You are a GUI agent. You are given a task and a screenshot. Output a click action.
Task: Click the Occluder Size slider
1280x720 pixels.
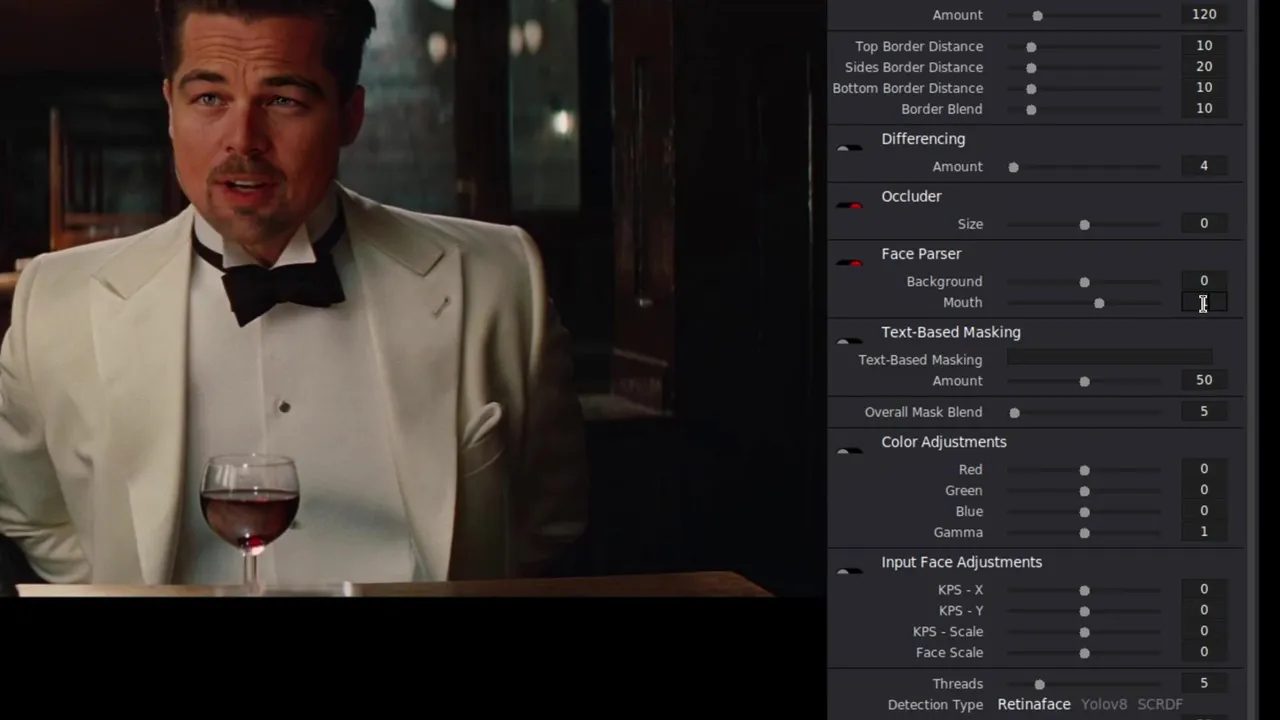point(1084,225)
